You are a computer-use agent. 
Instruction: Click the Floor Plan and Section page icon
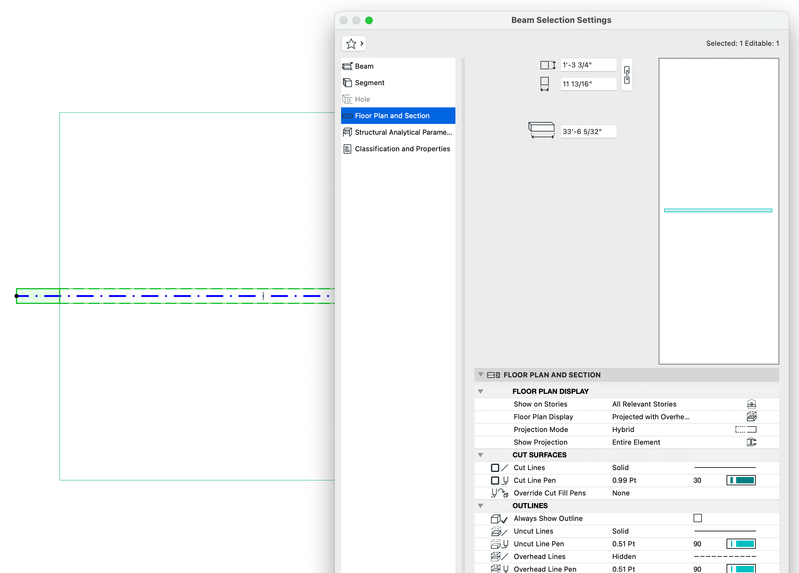(347, 116)
